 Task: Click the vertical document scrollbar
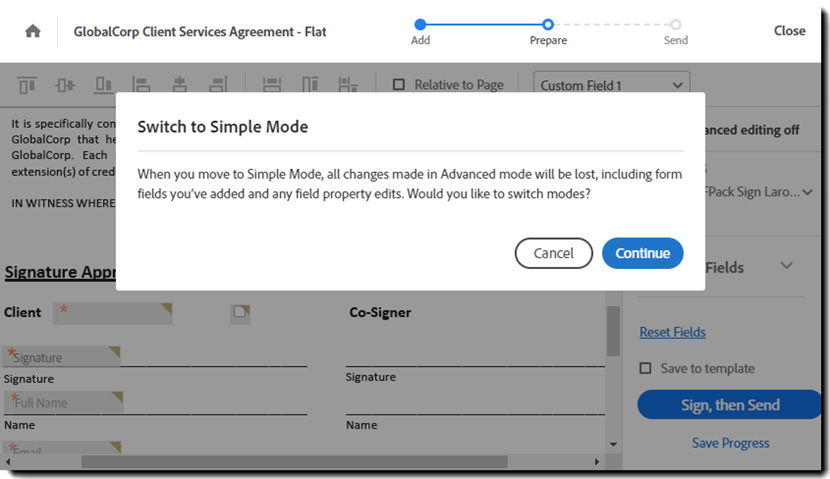[613, 331]
